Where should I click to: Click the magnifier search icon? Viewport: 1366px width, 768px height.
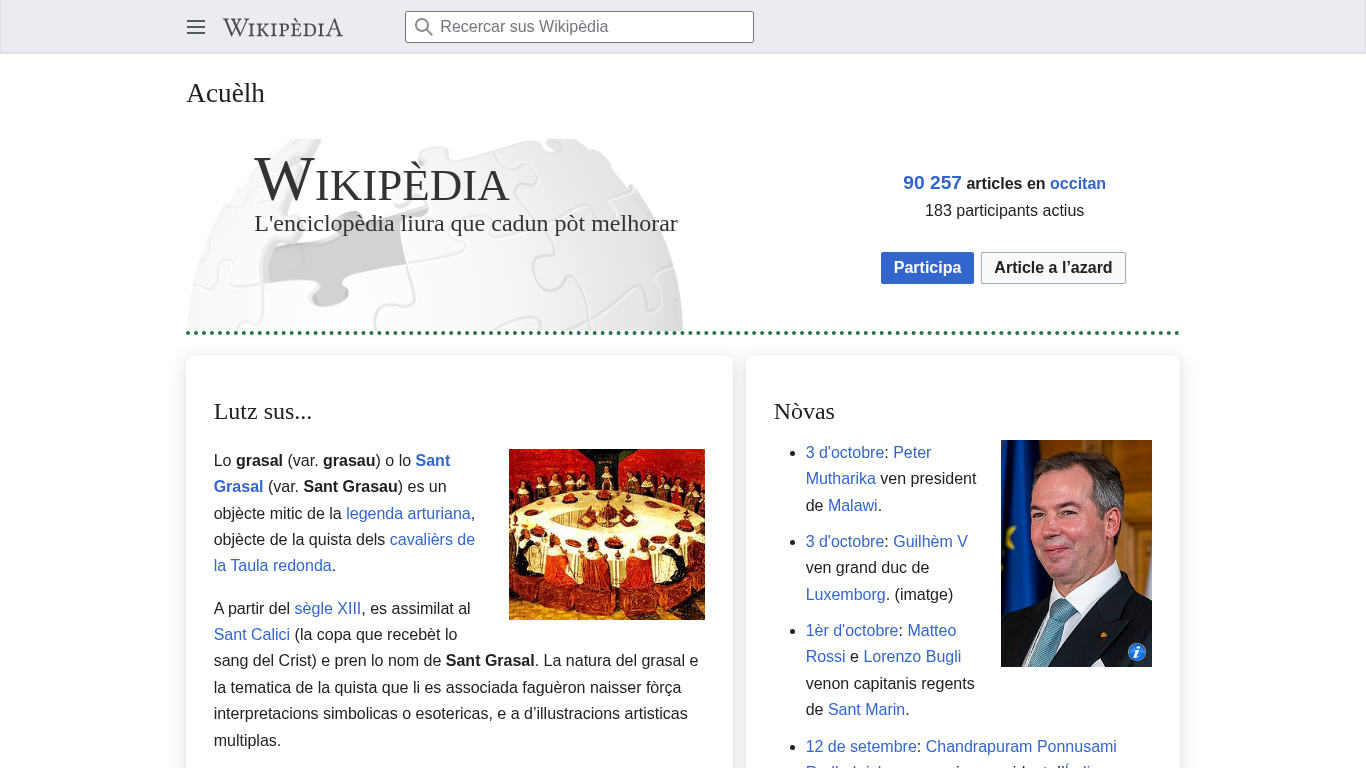424,27
